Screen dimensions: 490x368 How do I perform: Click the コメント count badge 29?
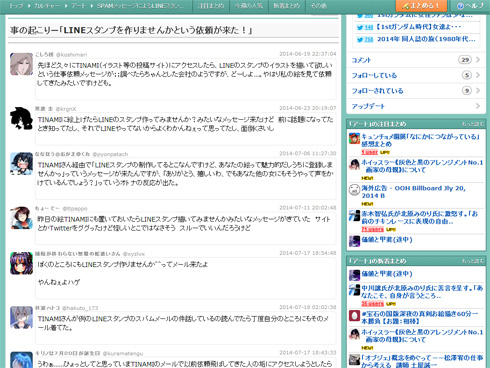465,60
